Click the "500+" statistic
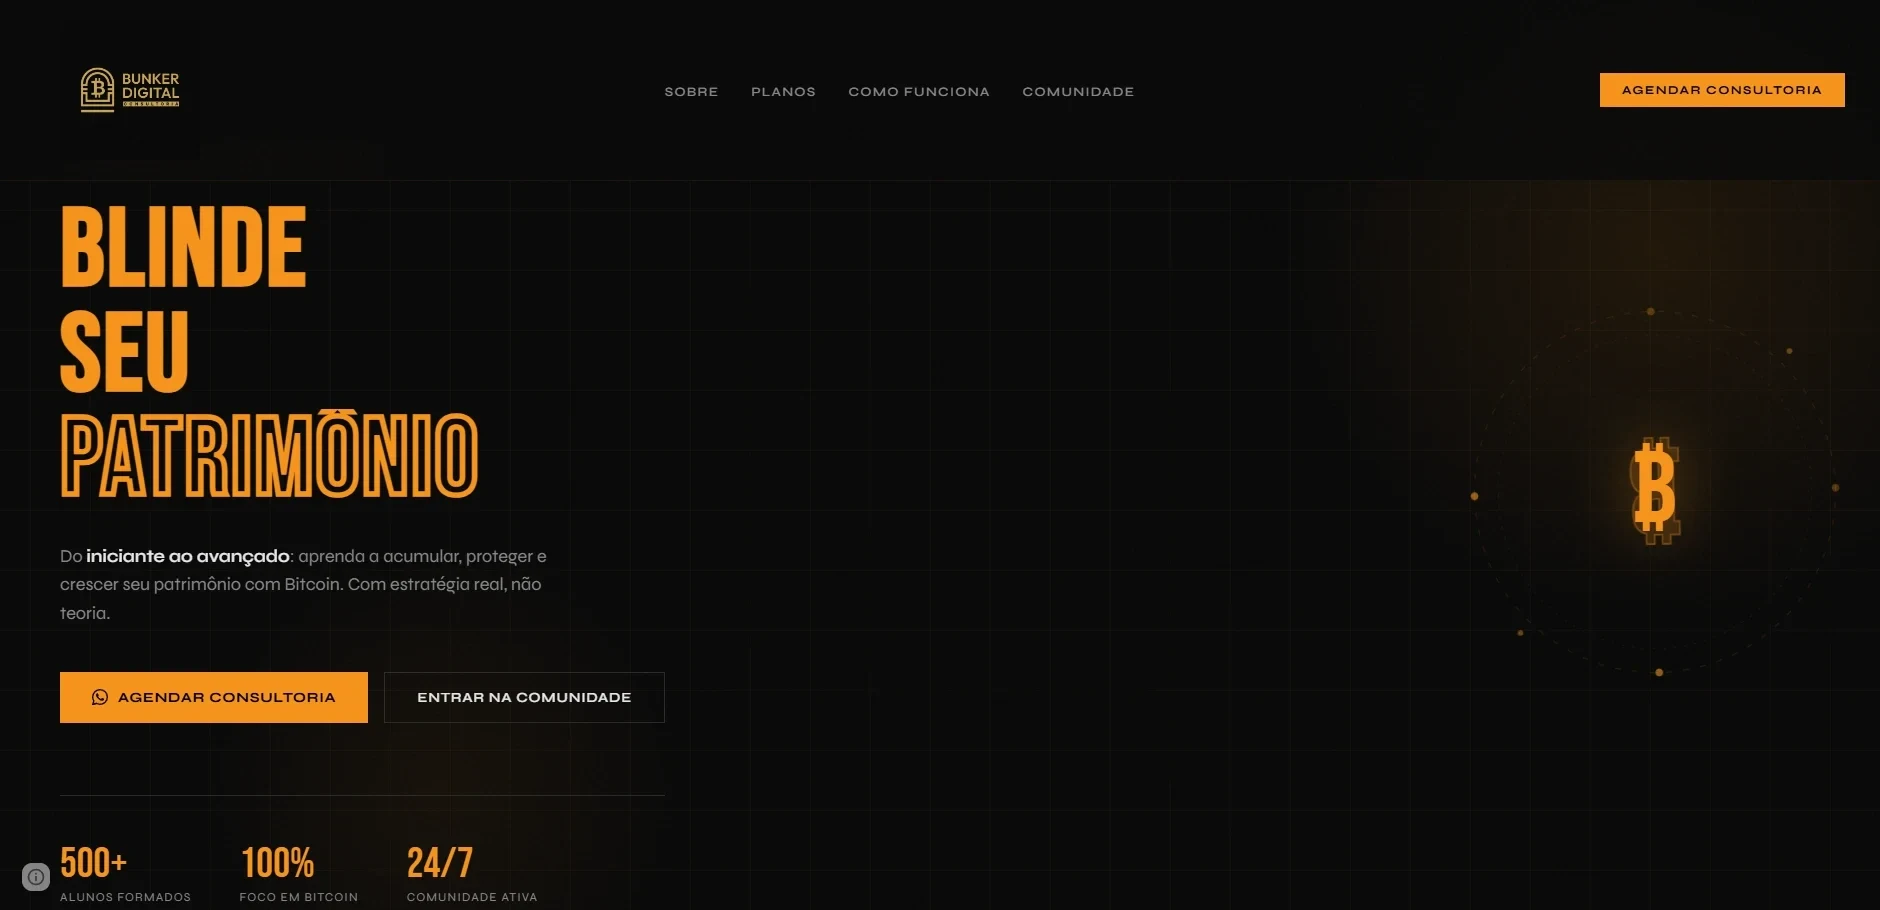The width and height of the screenshot is (1880, 910). (93, 862)
